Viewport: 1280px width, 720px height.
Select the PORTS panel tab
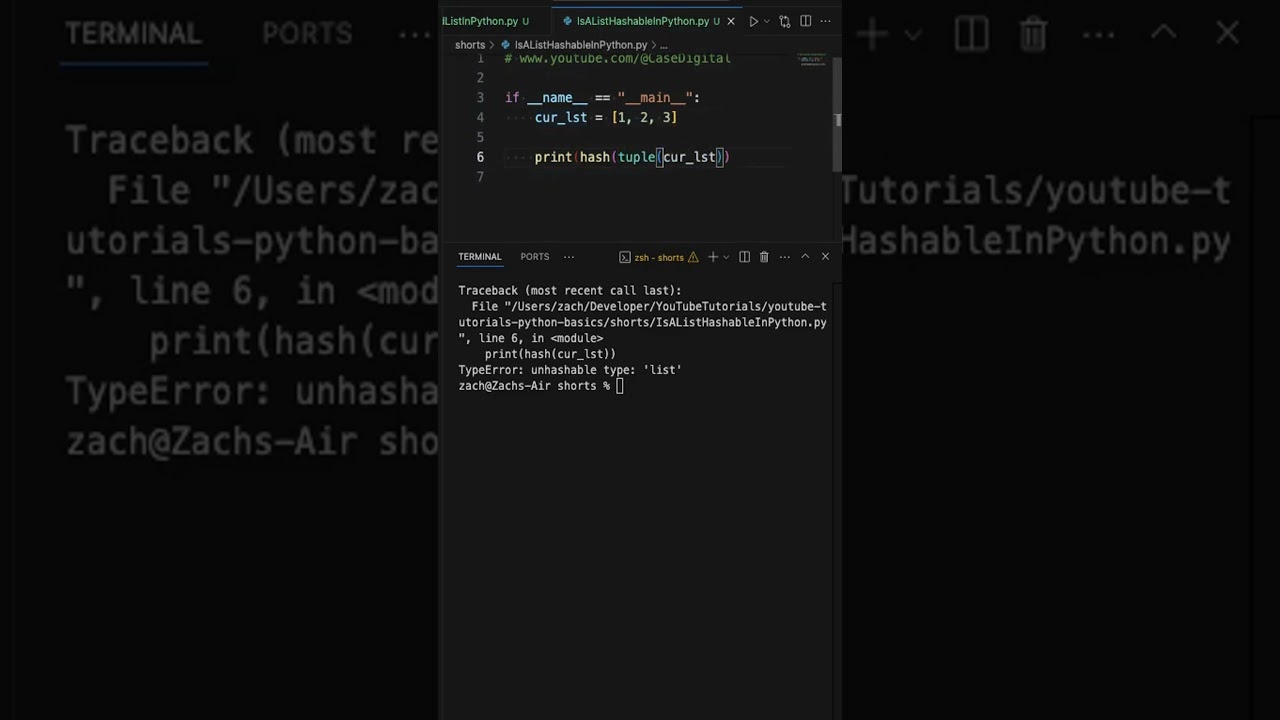coord(535,257)
